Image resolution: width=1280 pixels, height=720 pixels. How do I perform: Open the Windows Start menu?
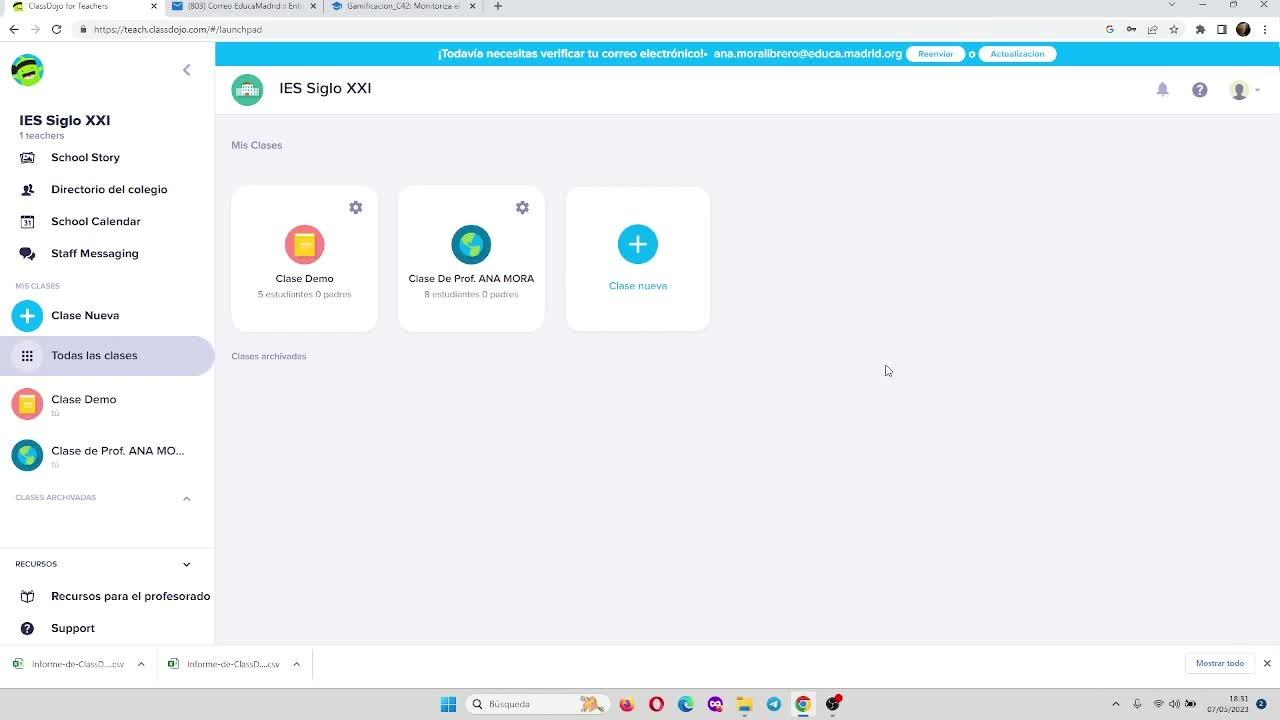point(448,704)
